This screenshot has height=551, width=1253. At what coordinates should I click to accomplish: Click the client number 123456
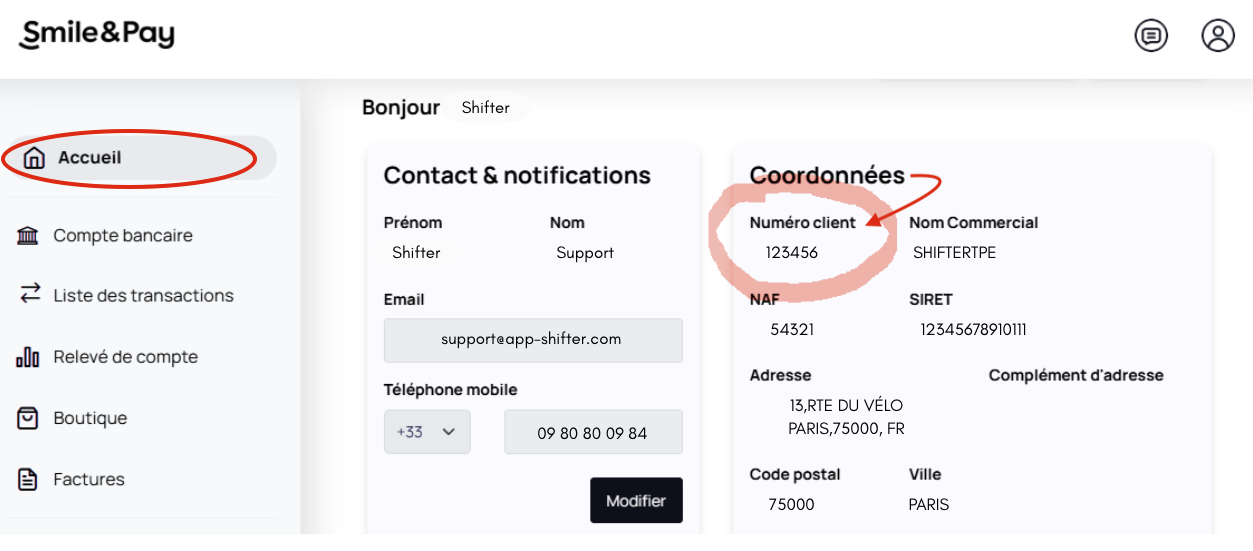tap(792, 253)
